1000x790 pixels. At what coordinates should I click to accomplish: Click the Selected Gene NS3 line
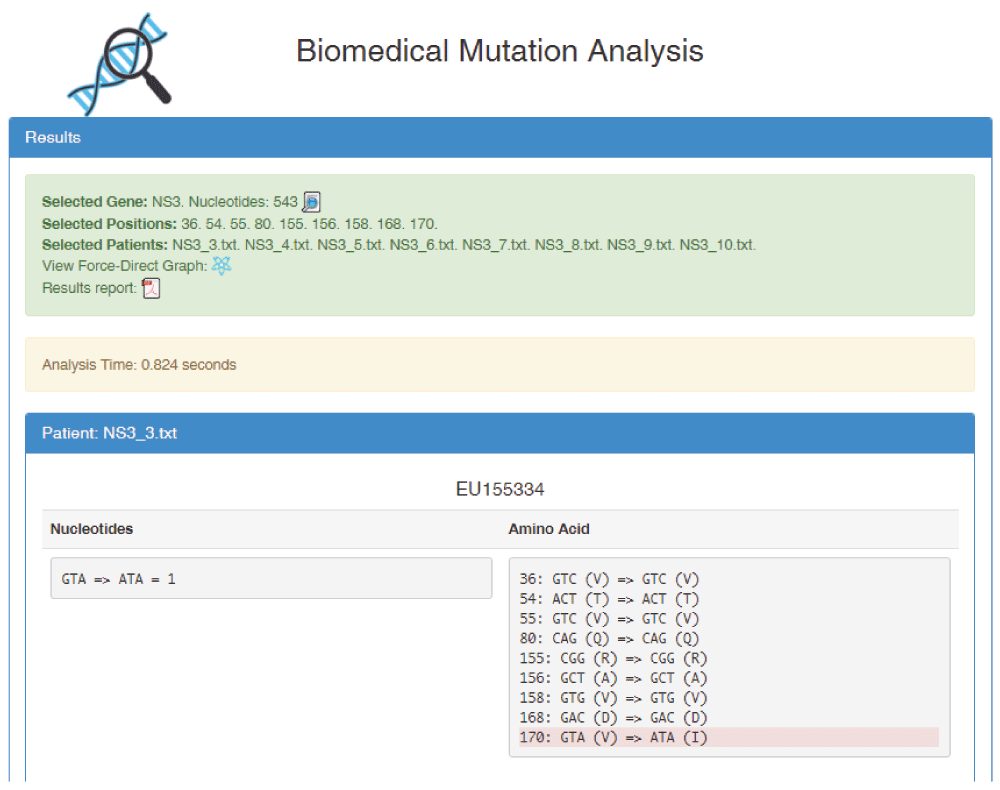(170, 202)
